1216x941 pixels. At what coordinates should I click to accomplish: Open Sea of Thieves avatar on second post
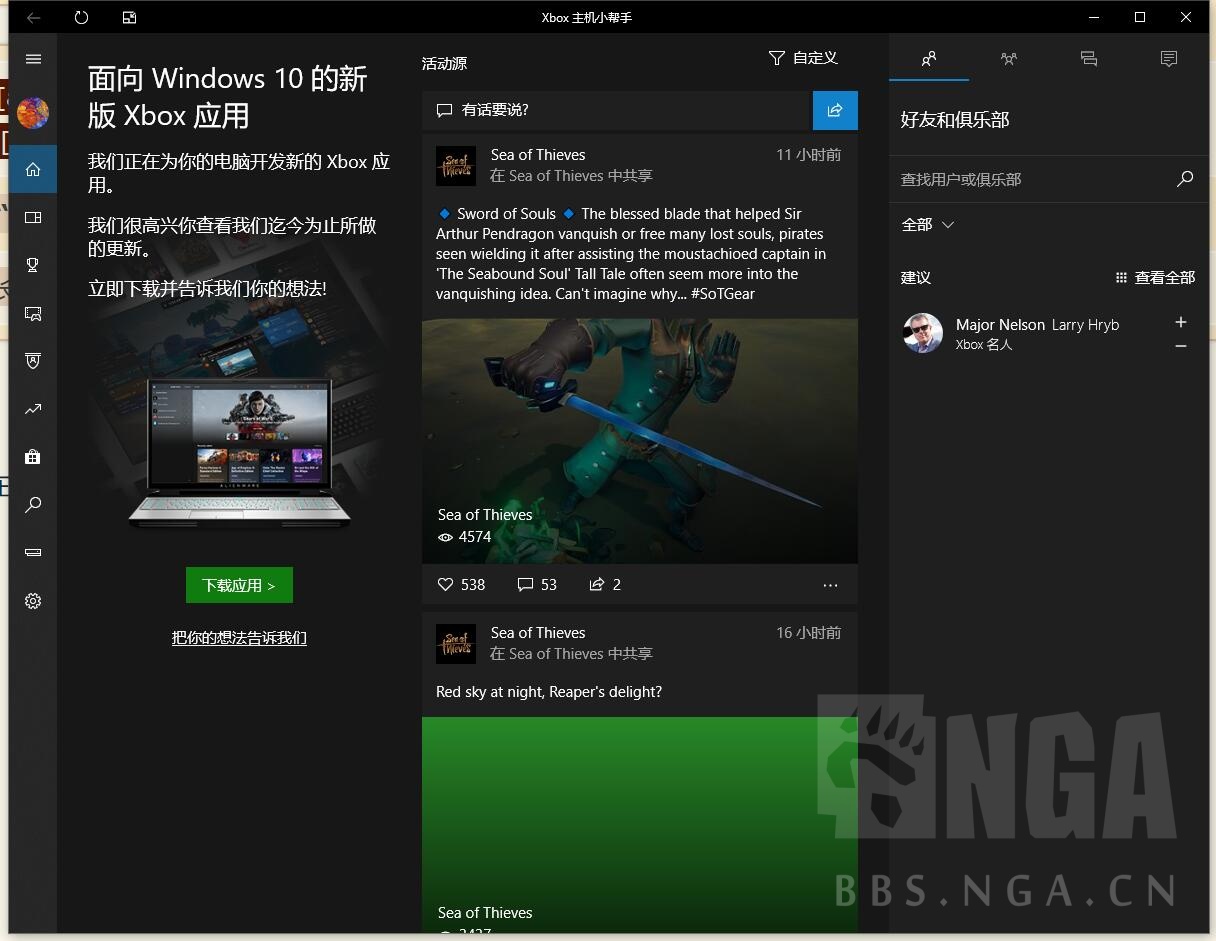pos(456,643)
